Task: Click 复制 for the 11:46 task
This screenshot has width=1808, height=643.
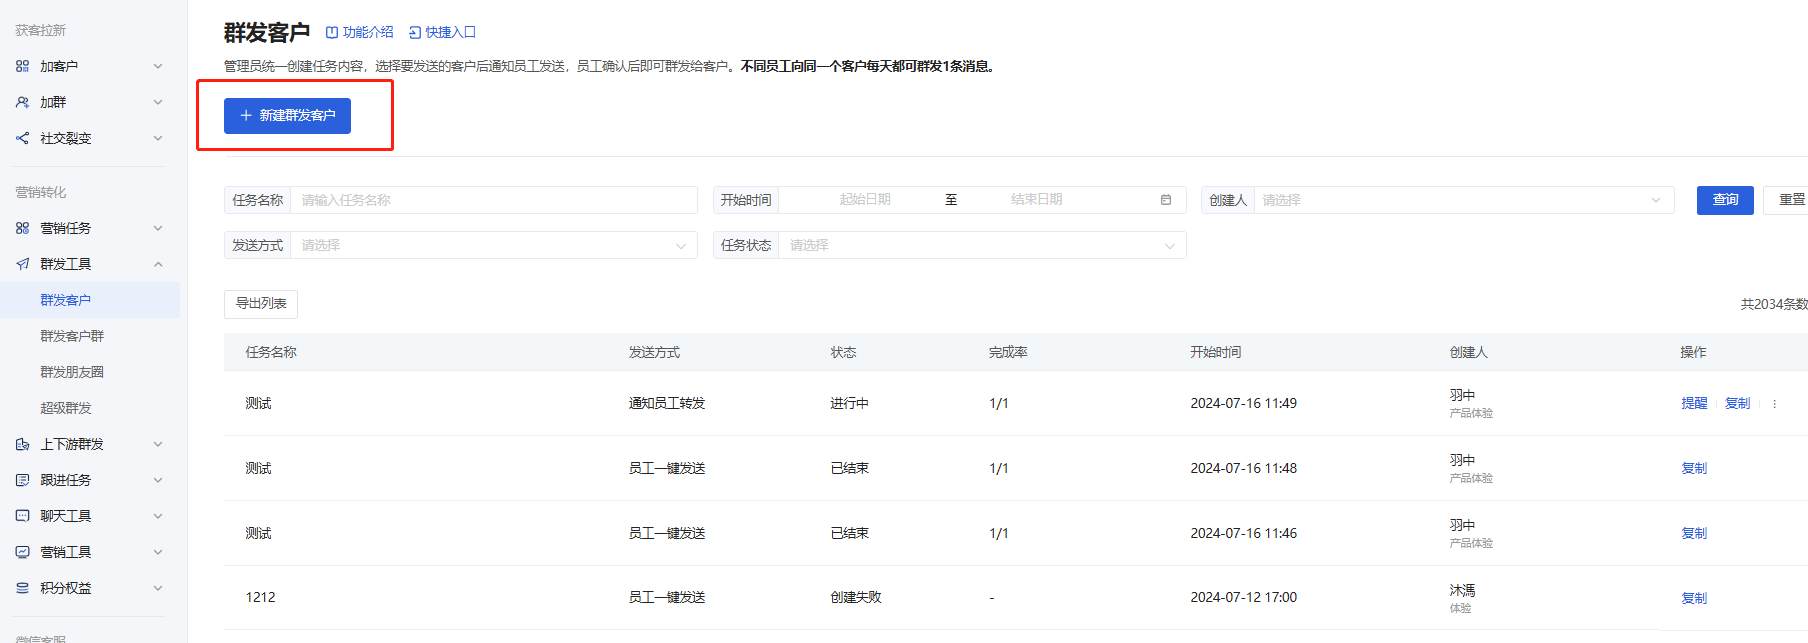Action: pyautogui.click(x=1694, y=534)
